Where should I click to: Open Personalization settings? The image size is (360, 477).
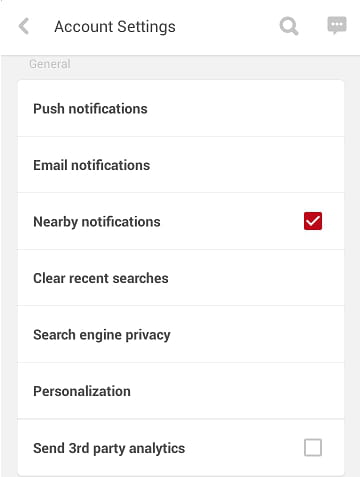click(181, 391)
